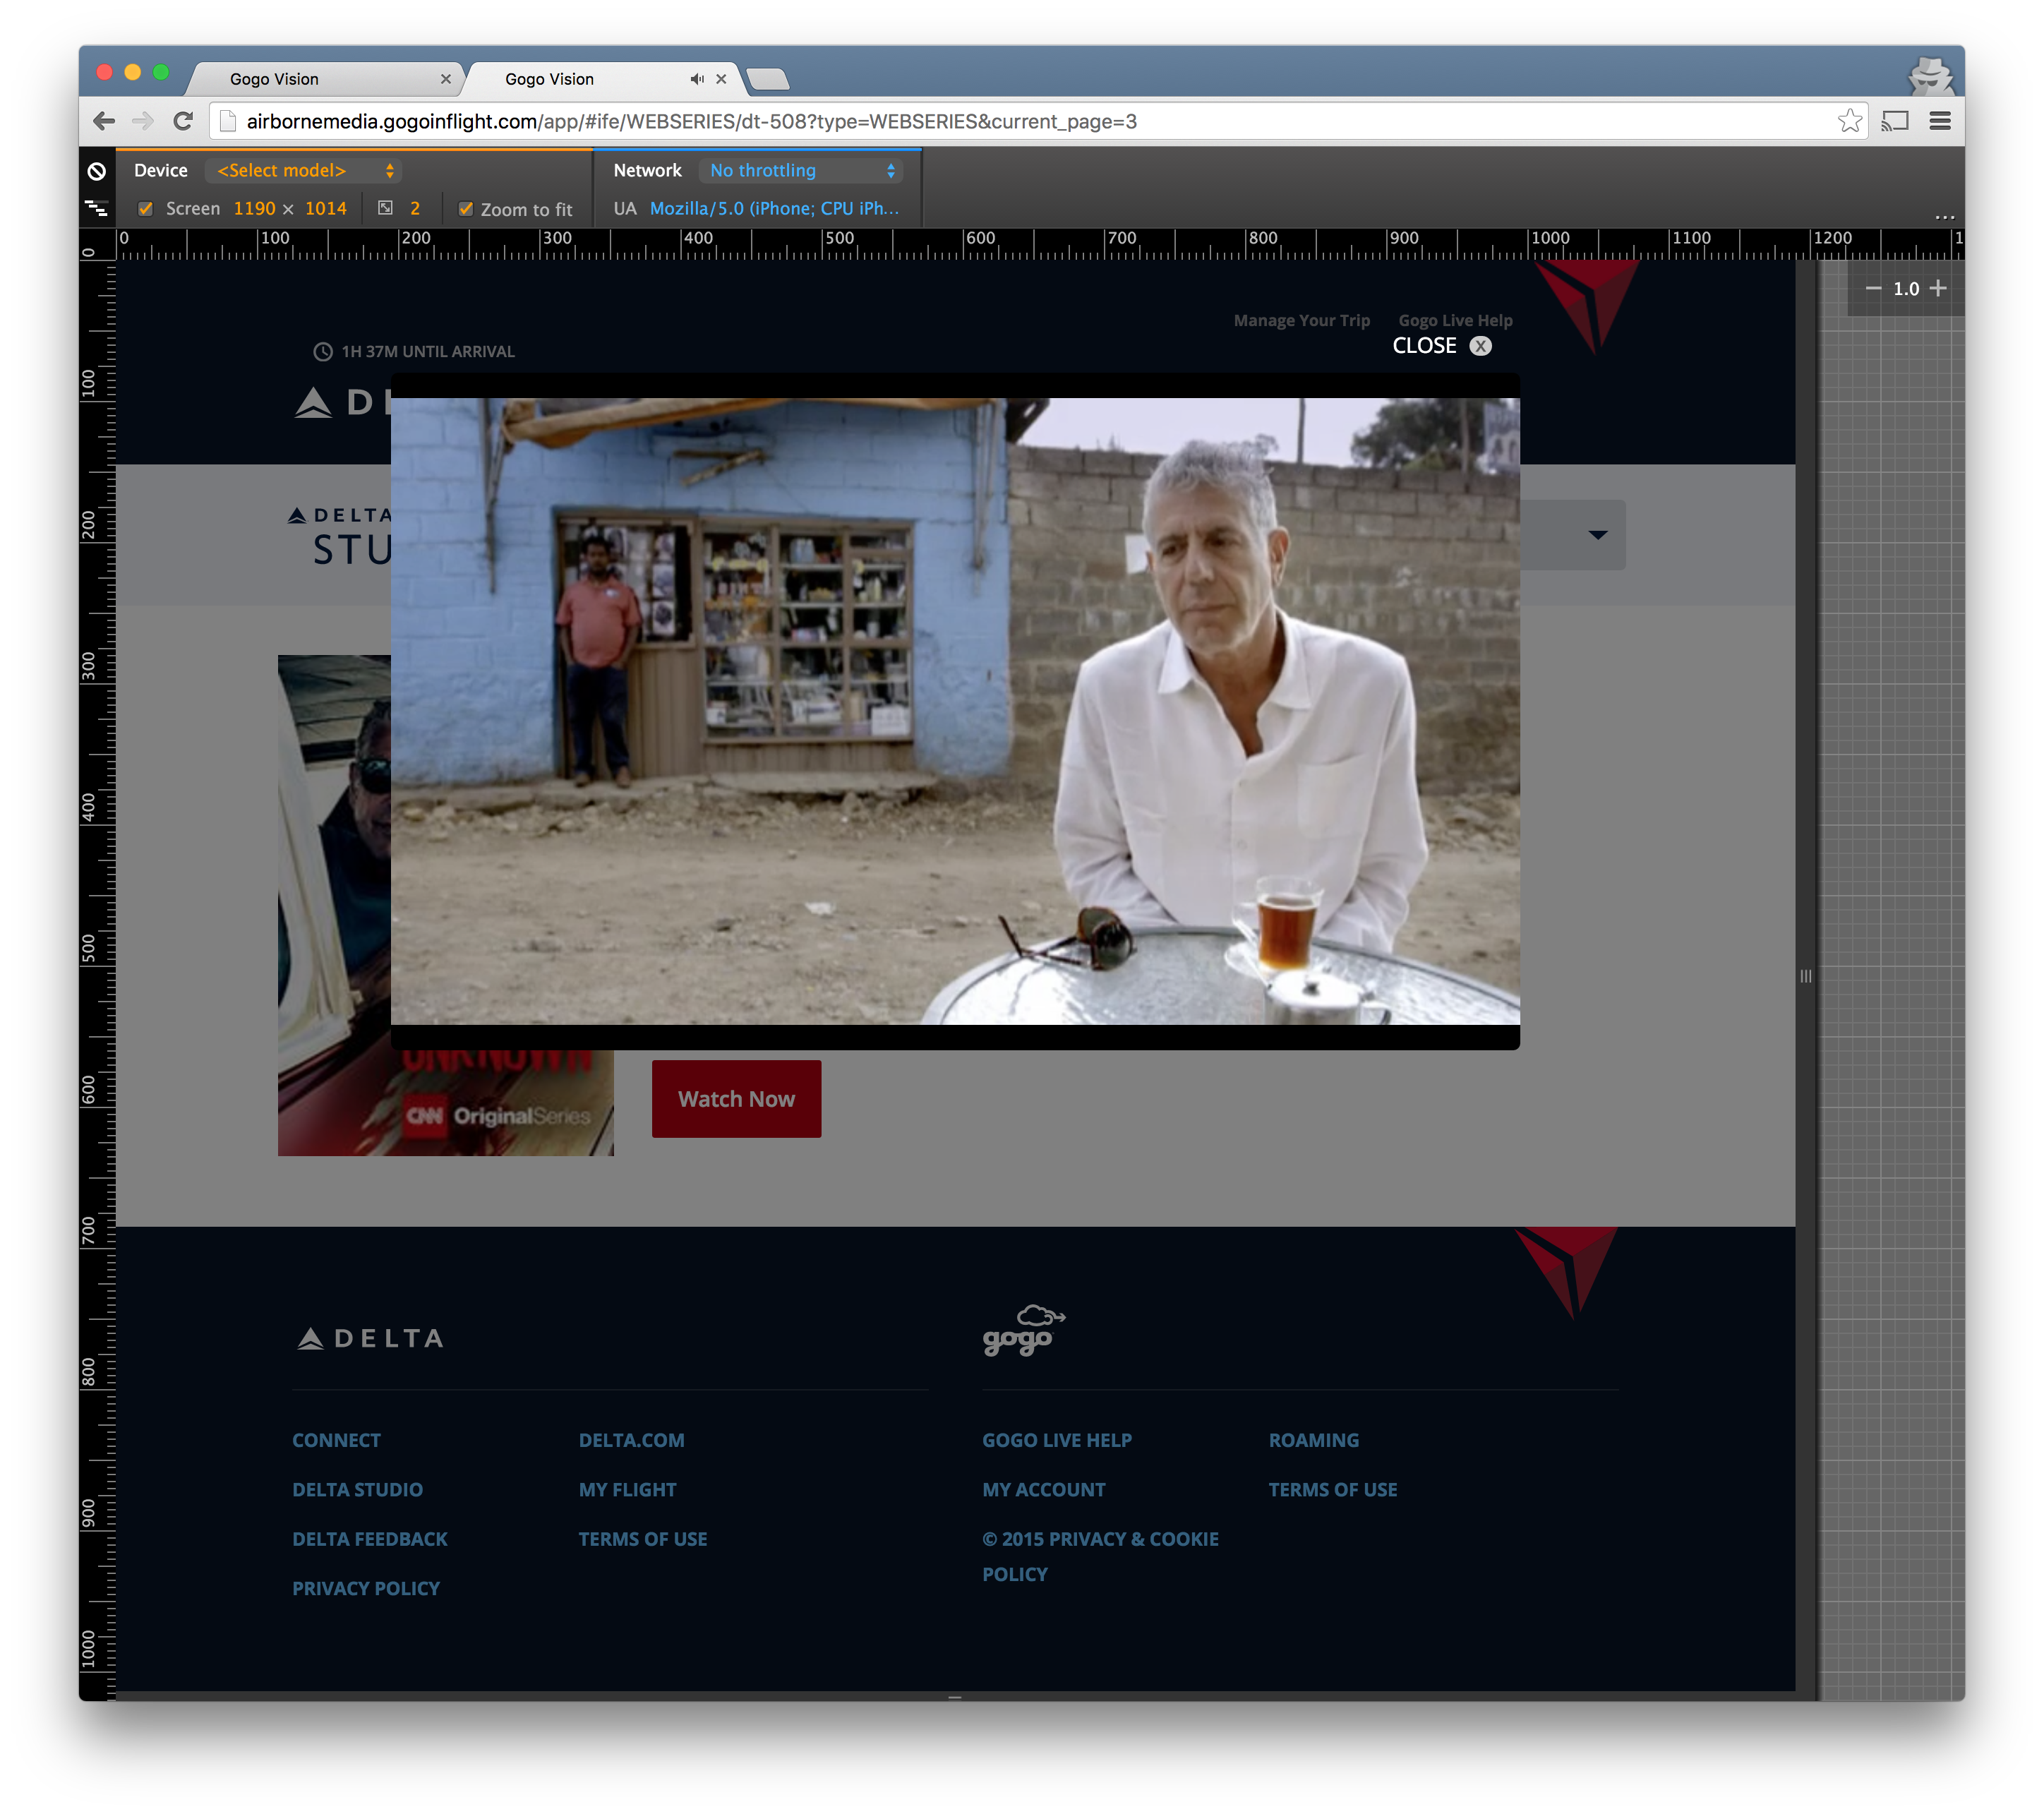Open the emulation more options ellipsis
The width and height of the screenshot is (2044, 1814).
pos(1944,216)
